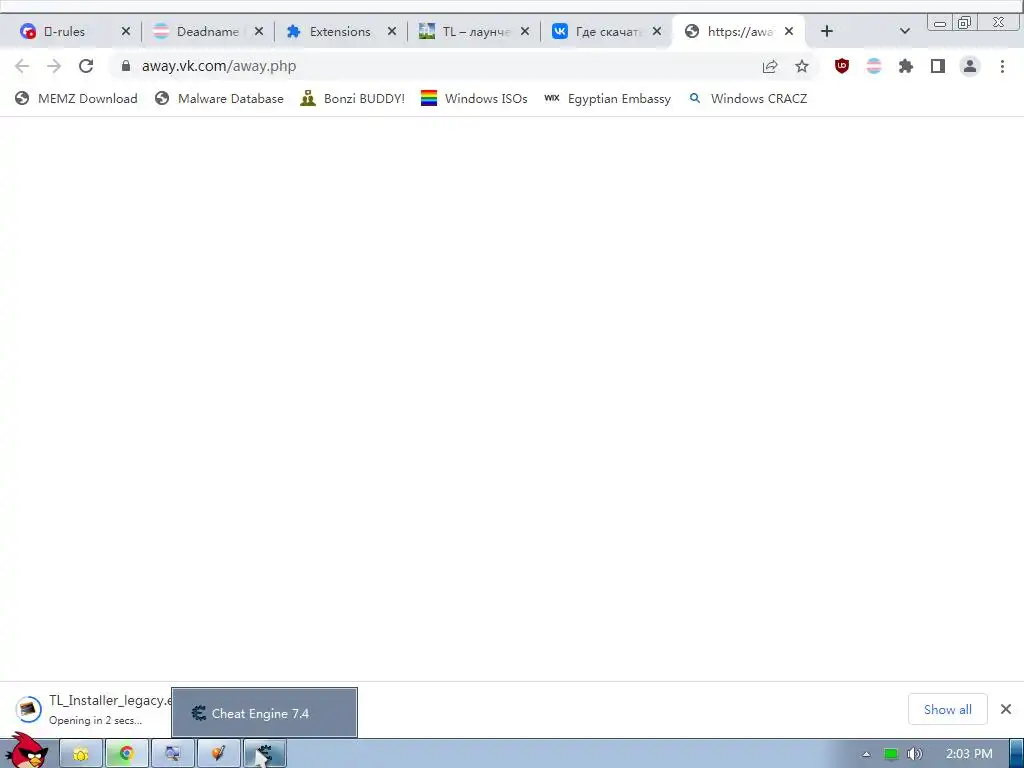This screenshot has height=768, width=1024.
Task: Bookmark this page with star icon
Action: point(802,66)
